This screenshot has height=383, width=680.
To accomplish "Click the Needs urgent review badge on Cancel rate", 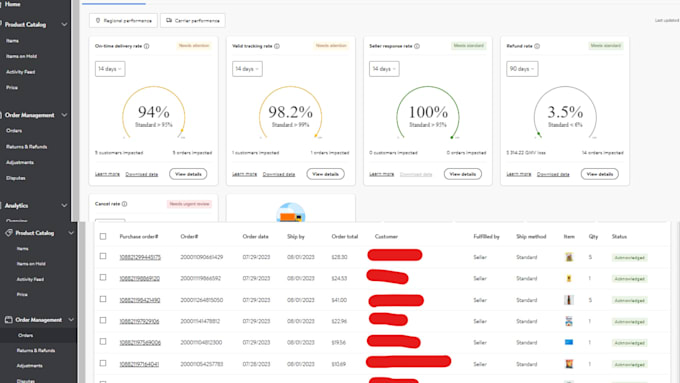I will pyautogui.click(x=190, y=204).
